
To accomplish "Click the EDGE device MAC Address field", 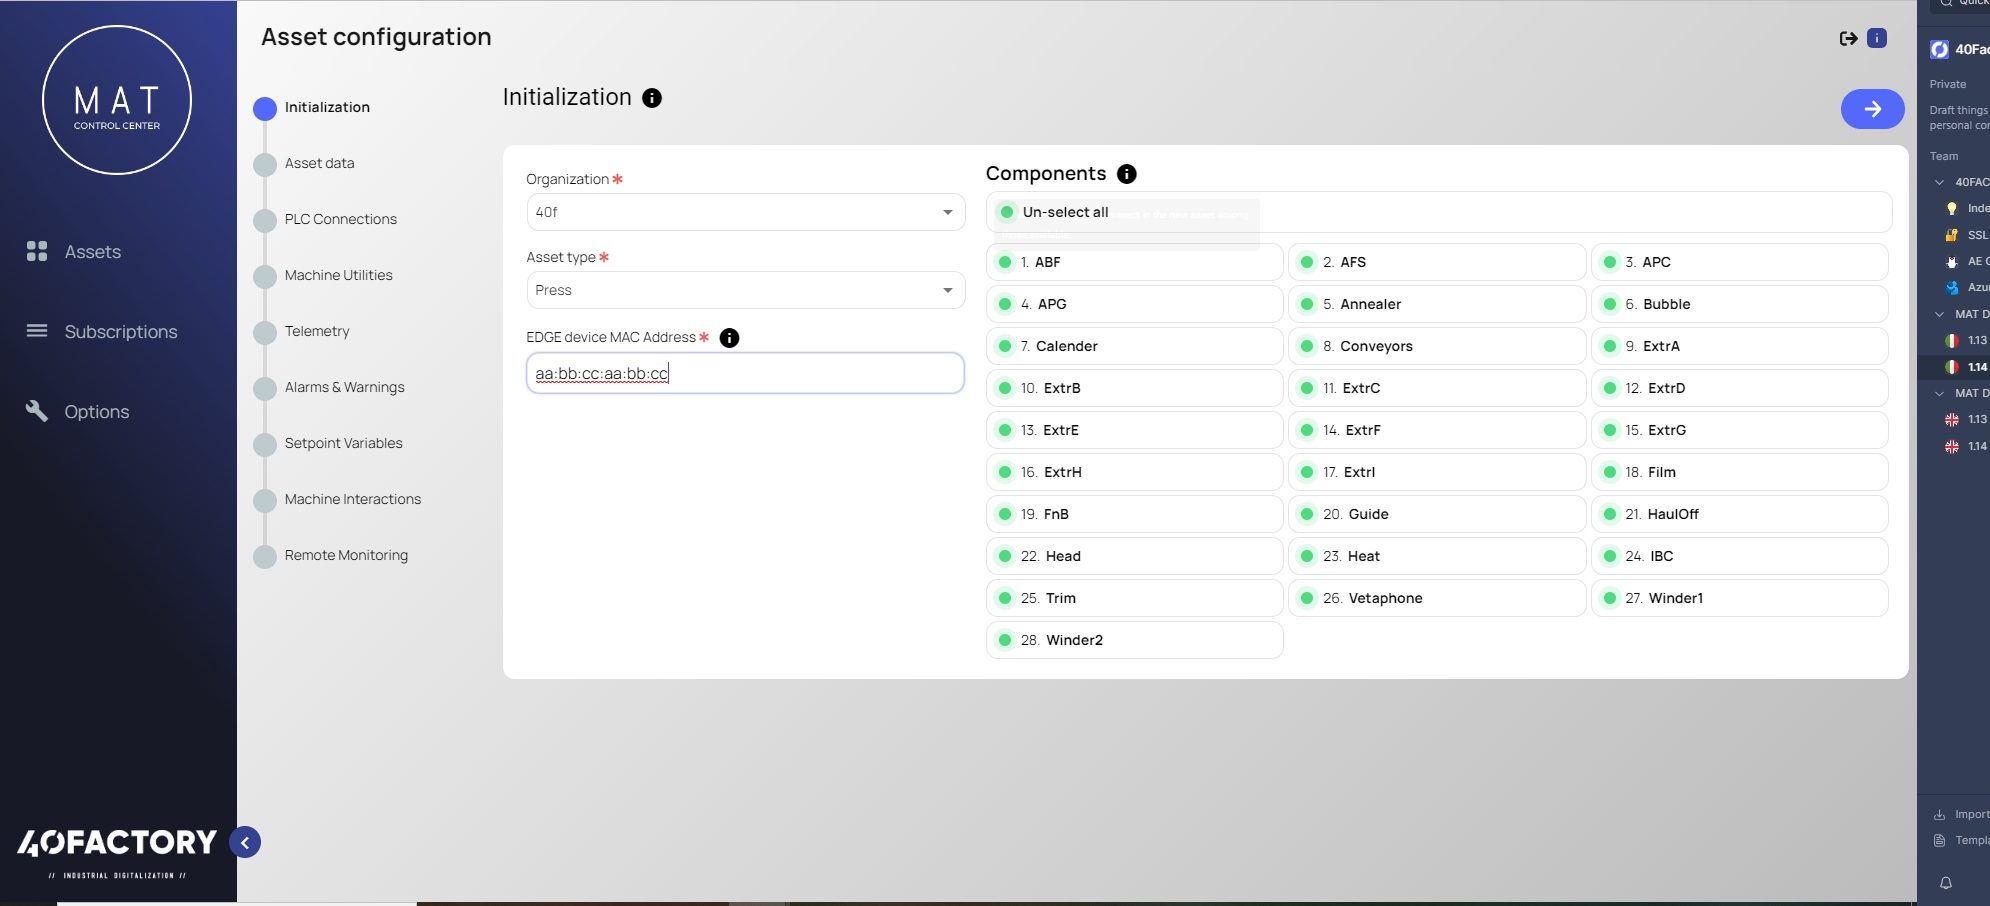I will click(745, 373).
